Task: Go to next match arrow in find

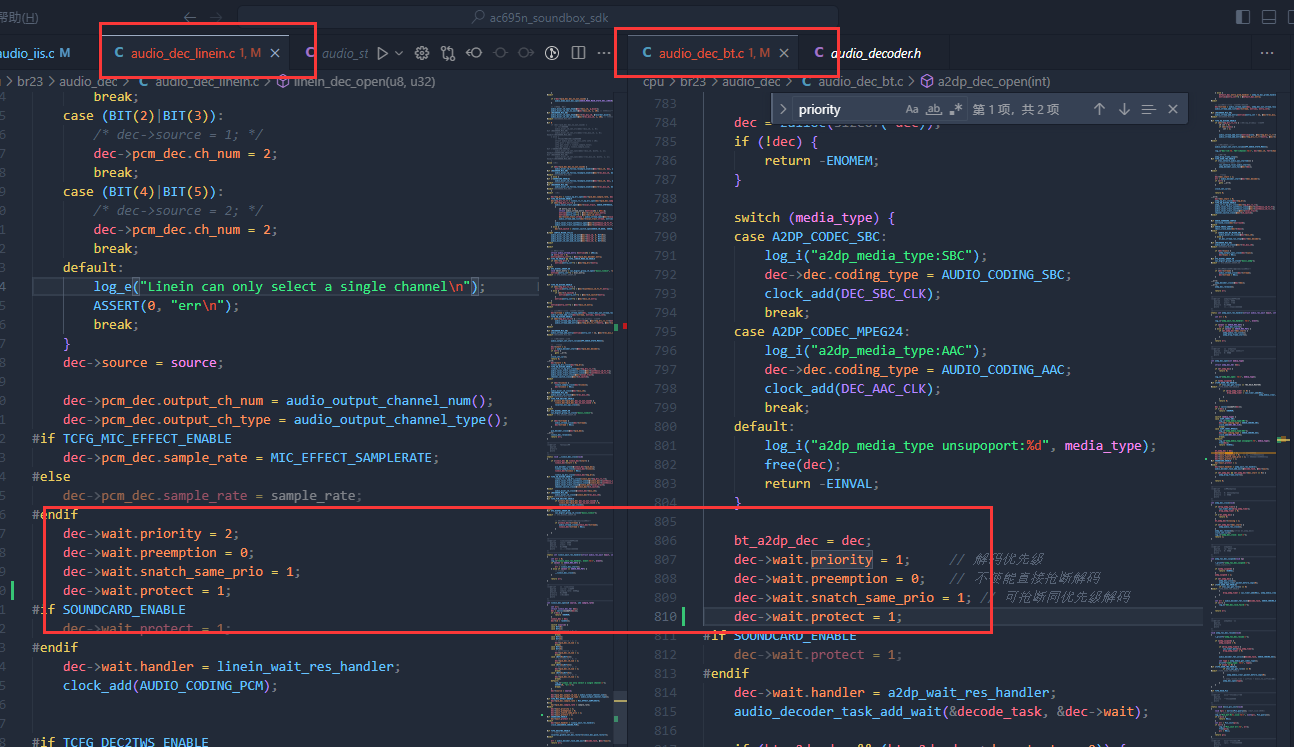Action: (x=1124, y=109)
